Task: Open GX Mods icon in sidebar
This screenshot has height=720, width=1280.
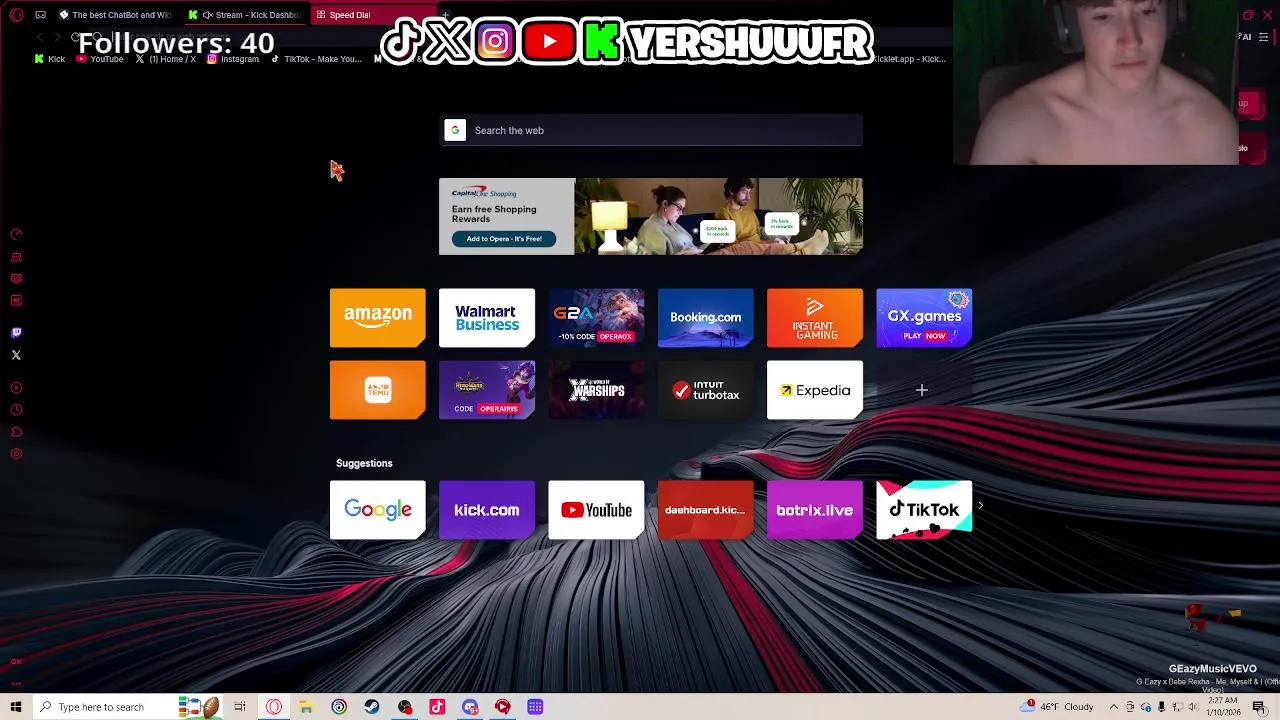Action: click(16, 301)
